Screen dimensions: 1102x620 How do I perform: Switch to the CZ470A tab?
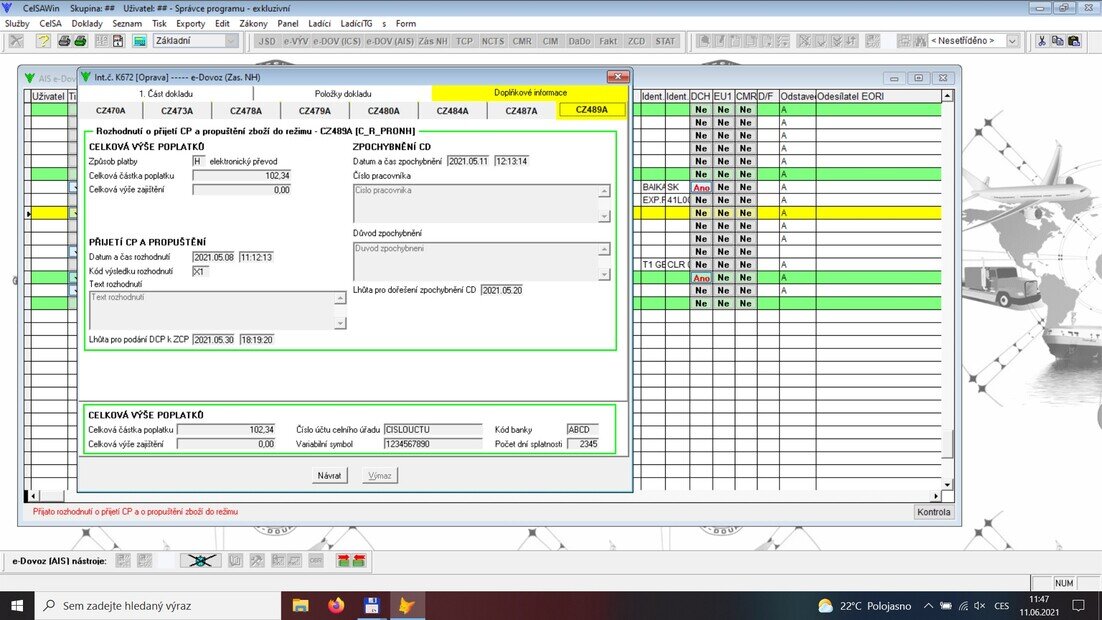110,111
